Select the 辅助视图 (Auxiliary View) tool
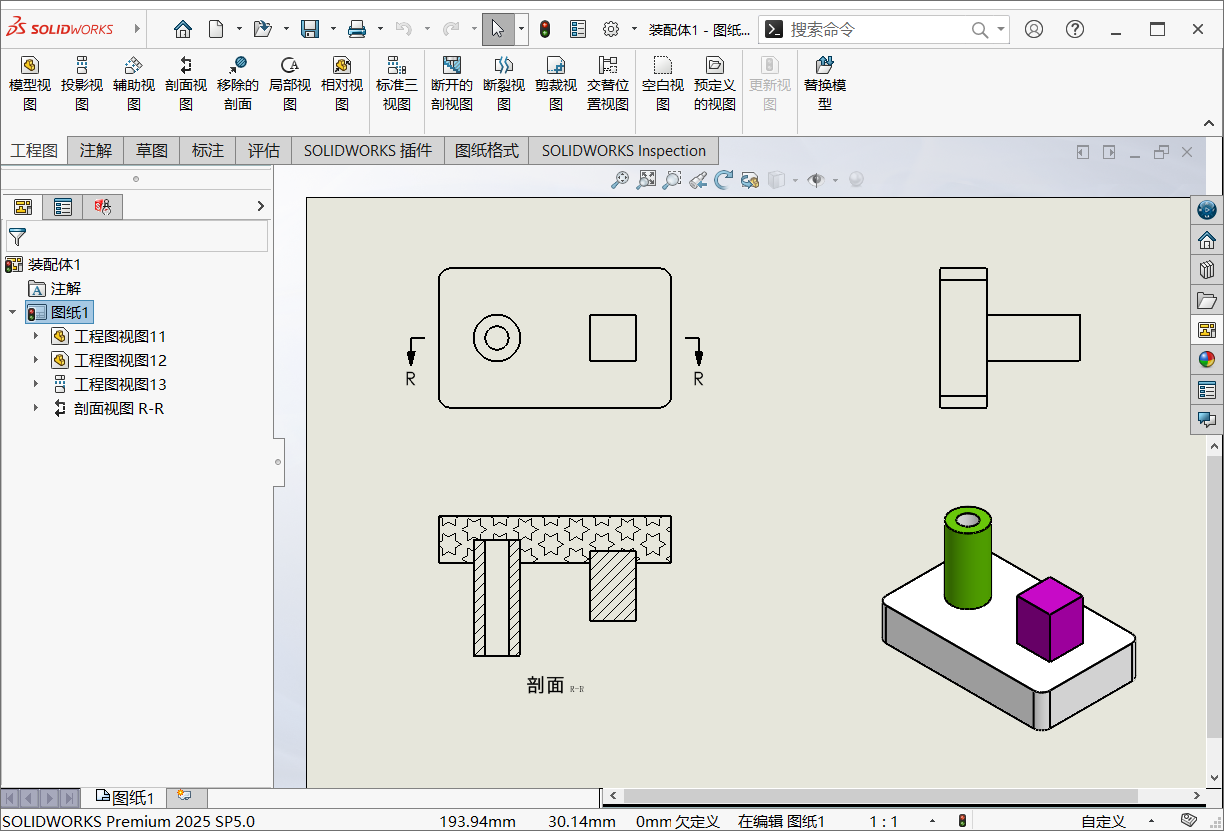The height and width of the screenshot is (831, 1224). [x=134, y=84]
